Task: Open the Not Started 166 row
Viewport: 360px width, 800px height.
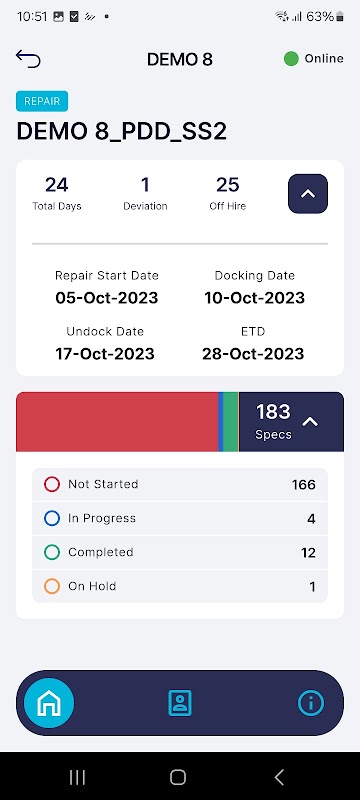Action: 180,484
